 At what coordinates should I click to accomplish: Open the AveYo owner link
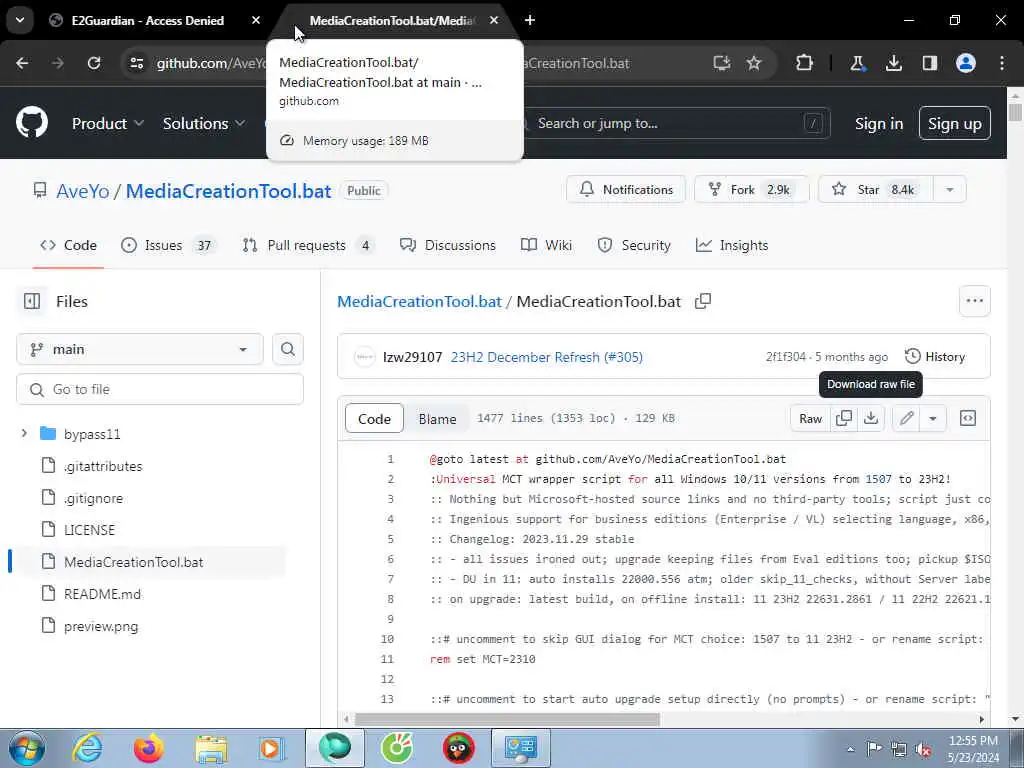[82, 191]
